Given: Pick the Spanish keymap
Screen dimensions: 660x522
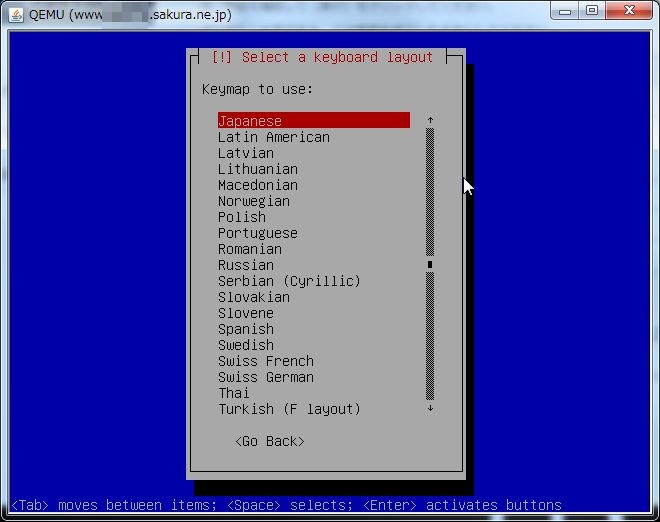Looking at the screenshot, I should (246, 329).
